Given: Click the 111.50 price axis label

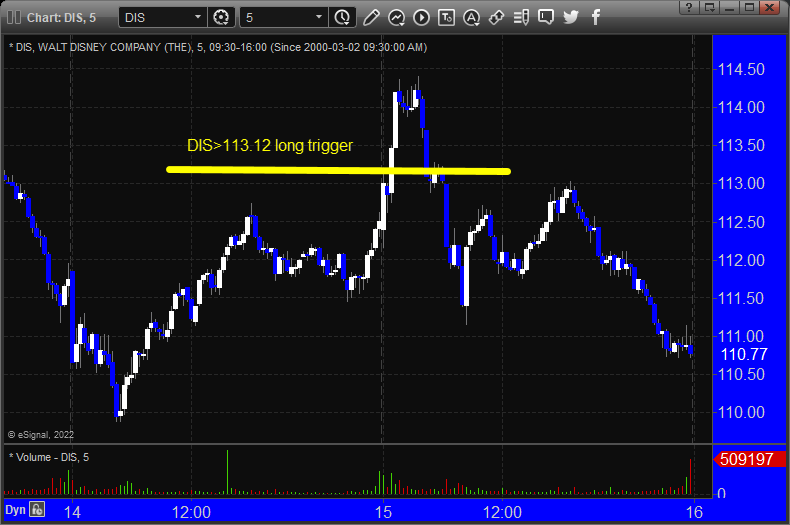Looking at the screenshot, I should (741, 298).
